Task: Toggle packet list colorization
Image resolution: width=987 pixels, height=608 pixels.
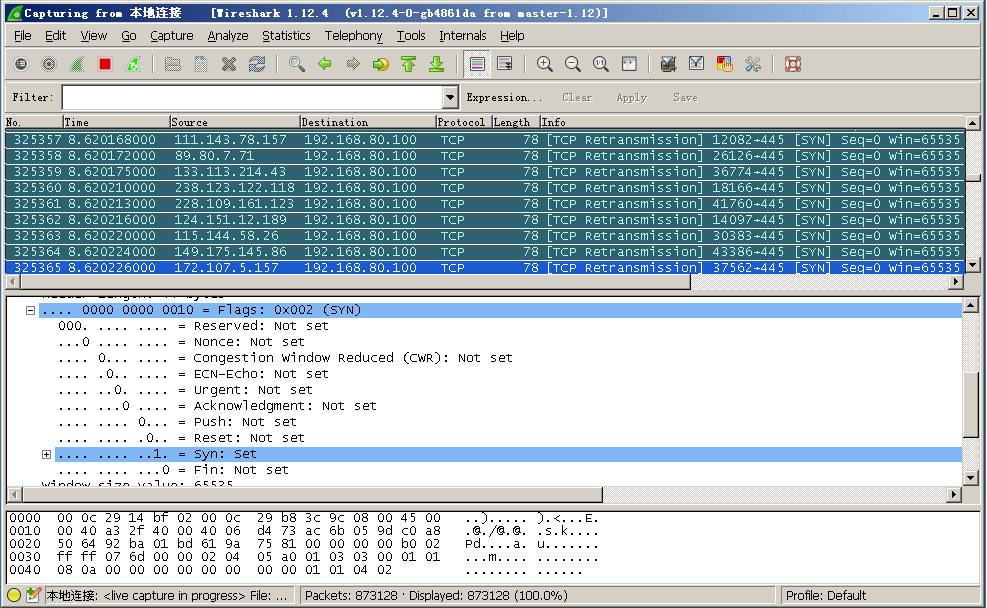Action: (477, 64)
